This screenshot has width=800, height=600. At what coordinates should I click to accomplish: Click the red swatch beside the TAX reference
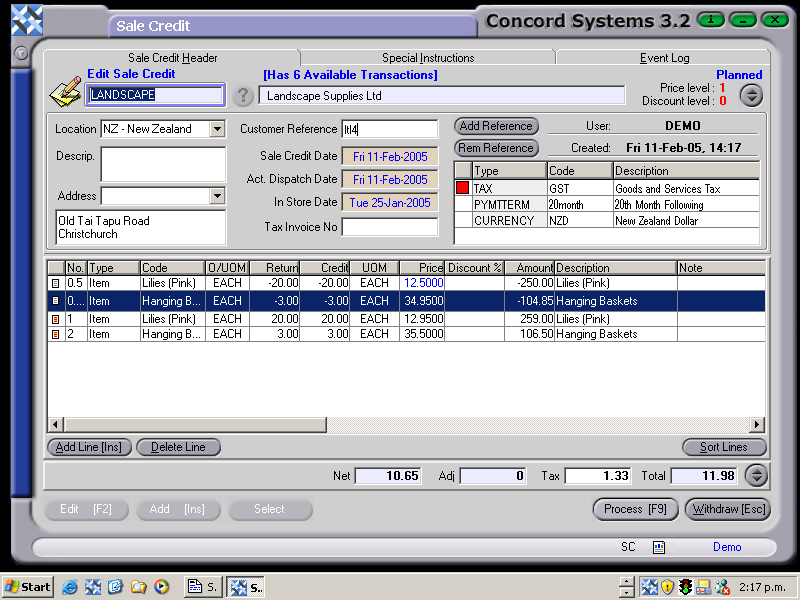pos(461,188)
